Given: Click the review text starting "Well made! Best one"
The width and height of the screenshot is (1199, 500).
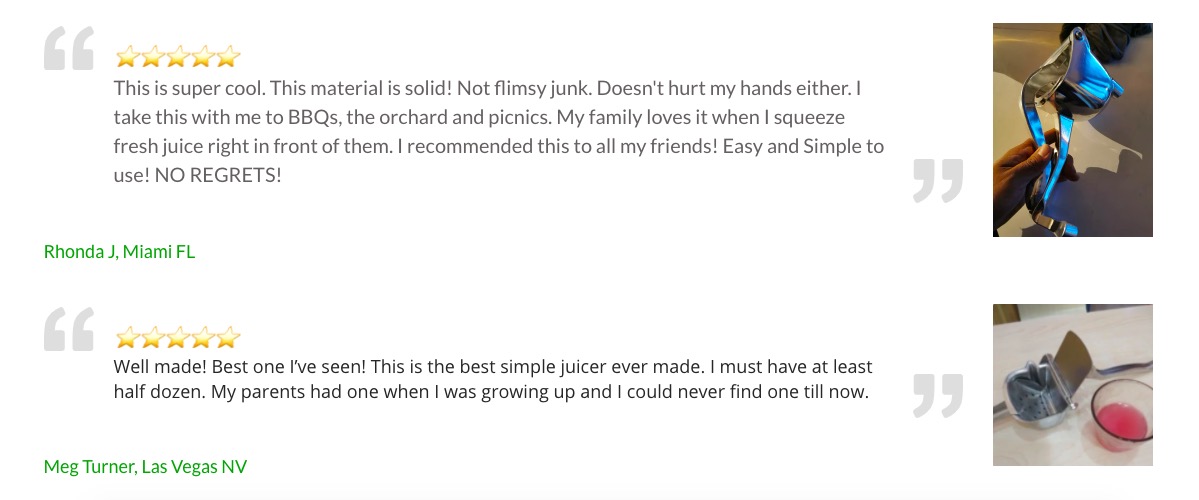Looking at the screenshot, I should click(x=493, y=380).
